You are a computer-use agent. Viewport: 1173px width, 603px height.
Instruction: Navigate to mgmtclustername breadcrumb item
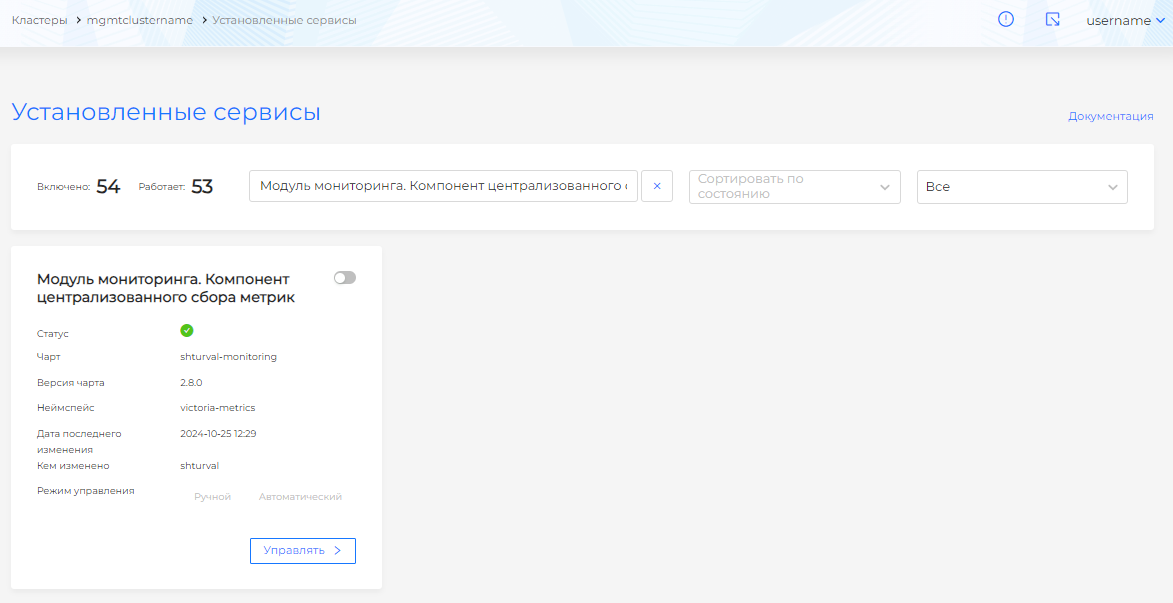[139, 20]
